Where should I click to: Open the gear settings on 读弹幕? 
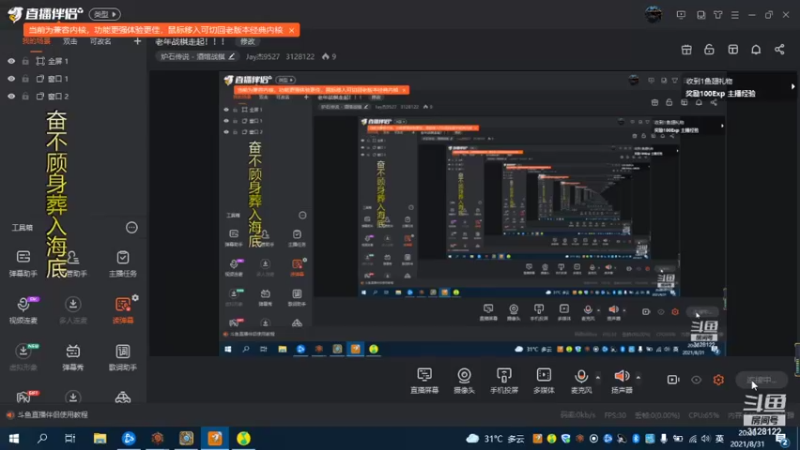[x=135, y=297]
